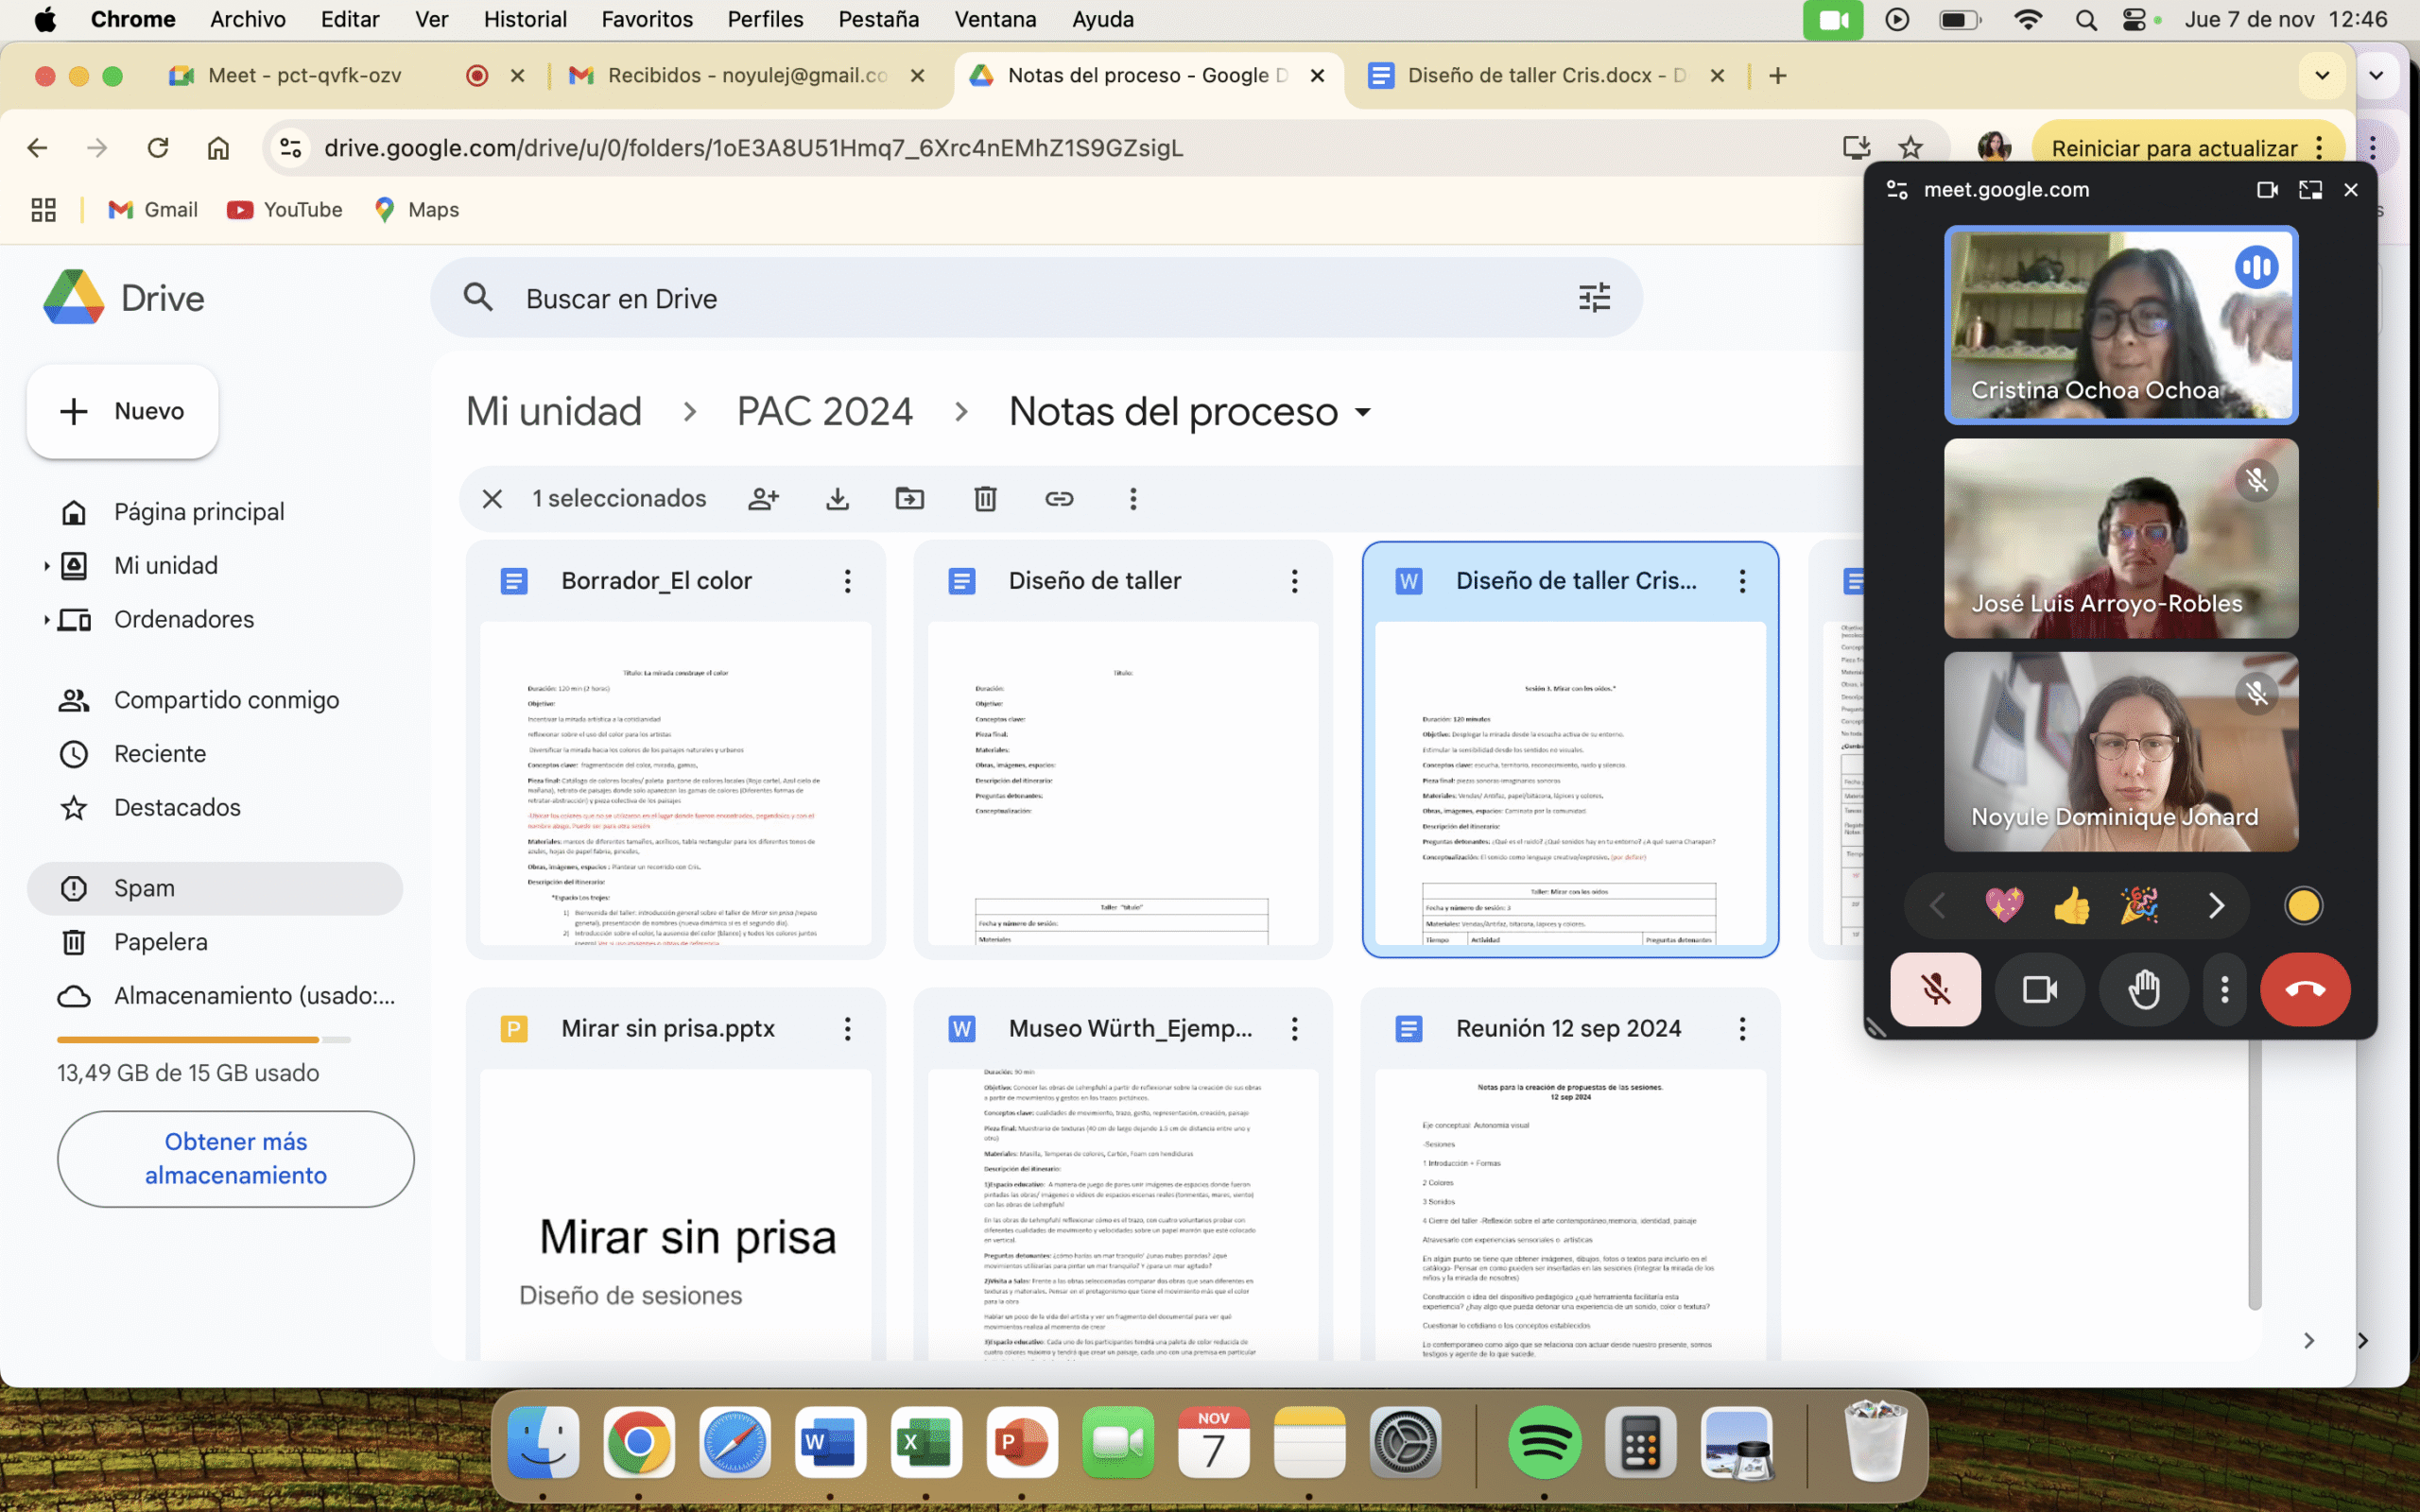
Task: Click the Nuevo button
Action: pos(123,411)
